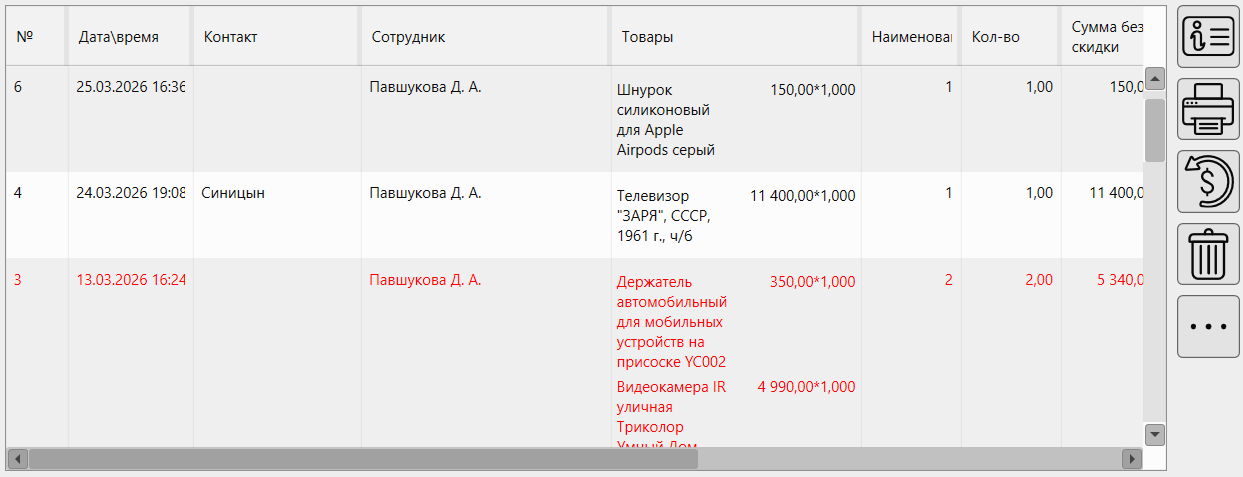Select the Синицын contact cell

point(233,193)
